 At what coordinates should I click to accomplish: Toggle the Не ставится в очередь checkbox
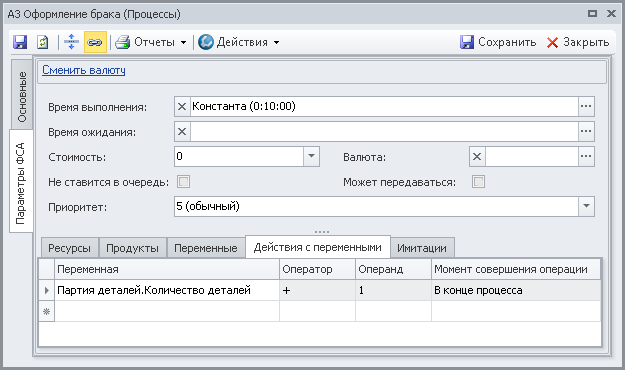click(183, 182)
